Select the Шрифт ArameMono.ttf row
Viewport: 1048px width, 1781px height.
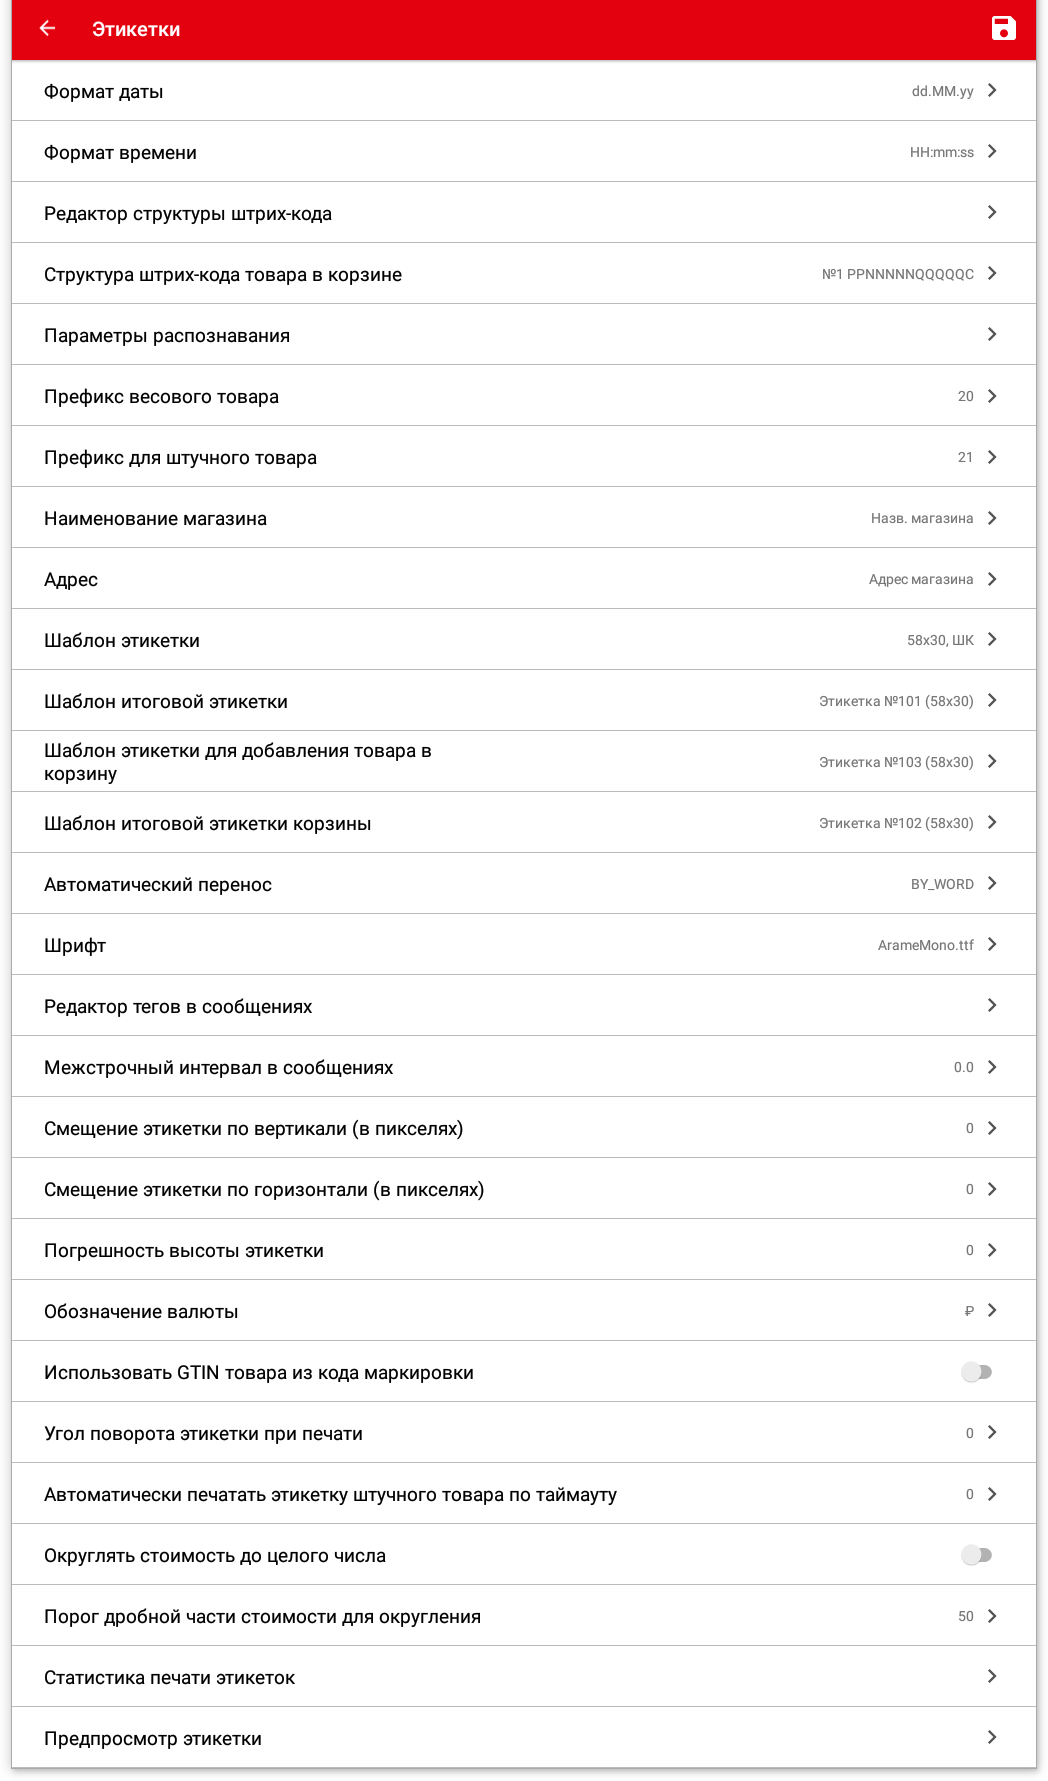pos(523,945)
